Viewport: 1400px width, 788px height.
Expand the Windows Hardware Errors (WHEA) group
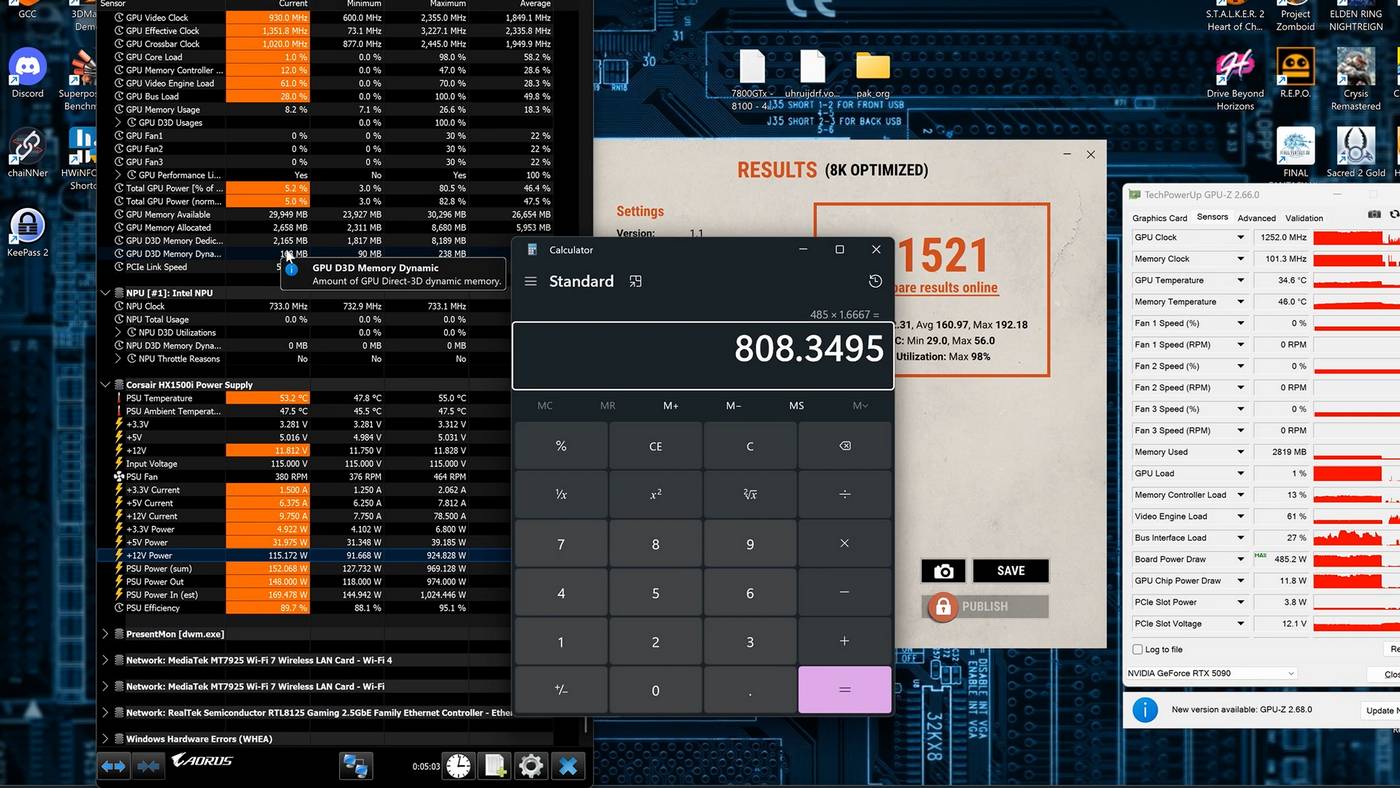point(106,739)
